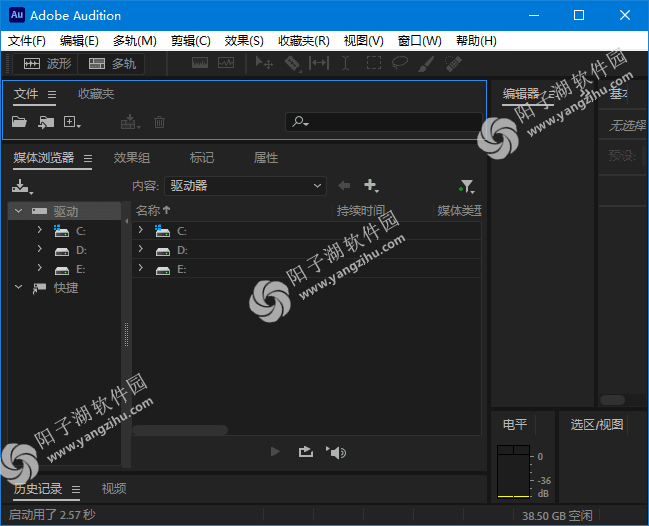Open the 历史记录 panel menu icon
The image size is (649, 526).
(x=76, y=490)
